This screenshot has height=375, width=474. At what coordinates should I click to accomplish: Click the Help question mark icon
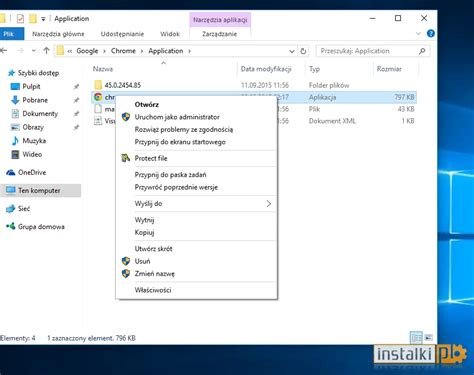pyautogui.click(x=431, y=34)
